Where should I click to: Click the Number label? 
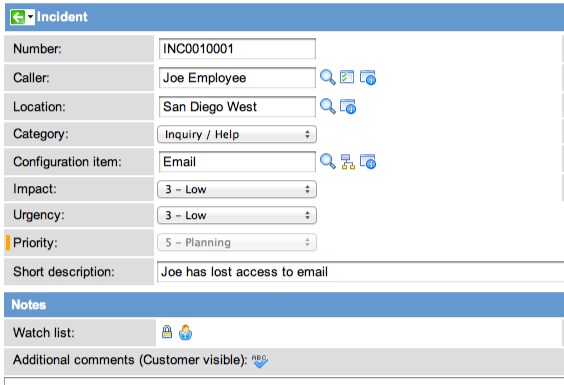[x=37, y=49]
